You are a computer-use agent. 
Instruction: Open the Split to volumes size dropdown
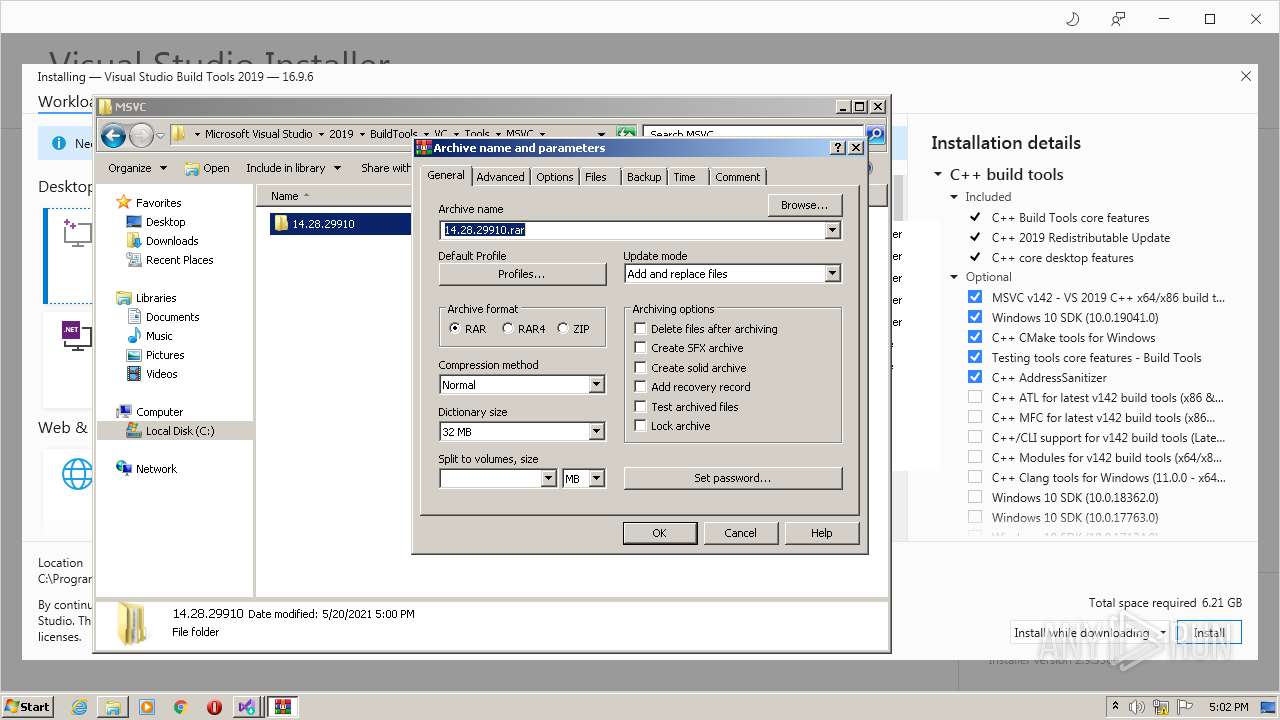(548, 478)
